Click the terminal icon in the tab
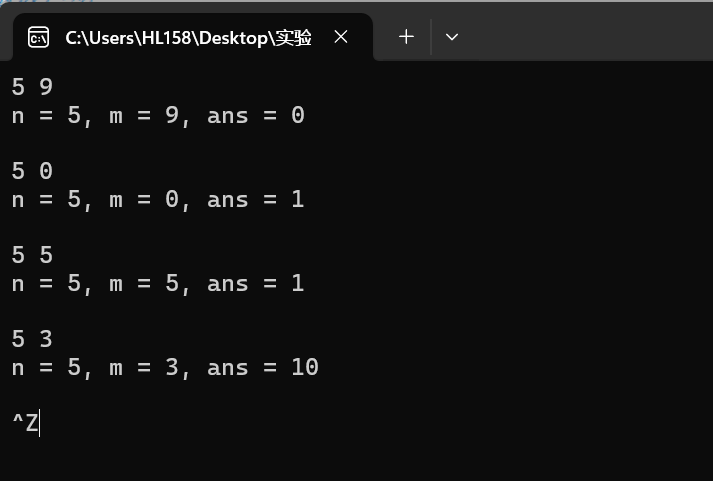This screenshot has width=713, height=481. pos(39,37)
